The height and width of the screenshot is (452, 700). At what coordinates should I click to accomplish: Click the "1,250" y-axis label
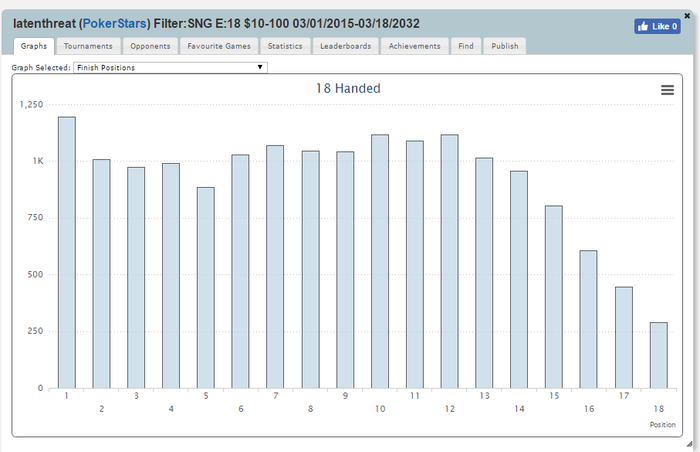click(x=31, y=105)
